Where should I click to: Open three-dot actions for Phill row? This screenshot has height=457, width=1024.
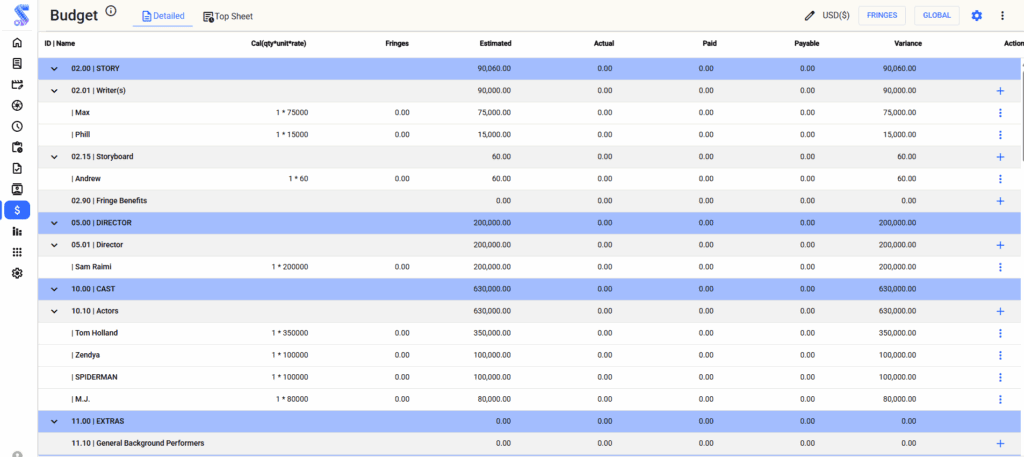[x=1000, y=135]
